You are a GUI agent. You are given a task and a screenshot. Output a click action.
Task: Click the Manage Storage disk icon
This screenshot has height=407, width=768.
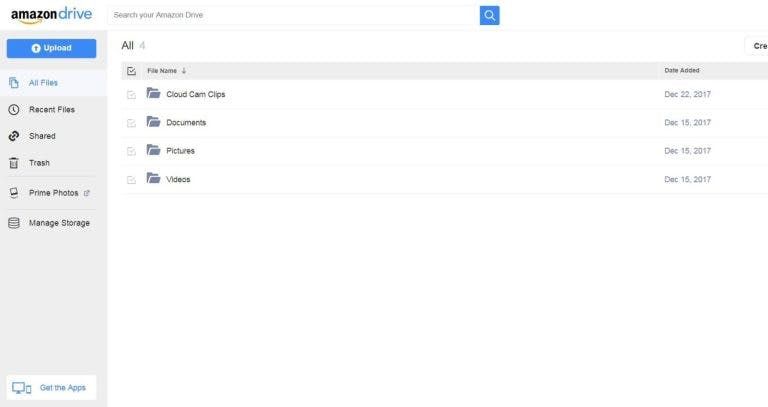(14, 223)
